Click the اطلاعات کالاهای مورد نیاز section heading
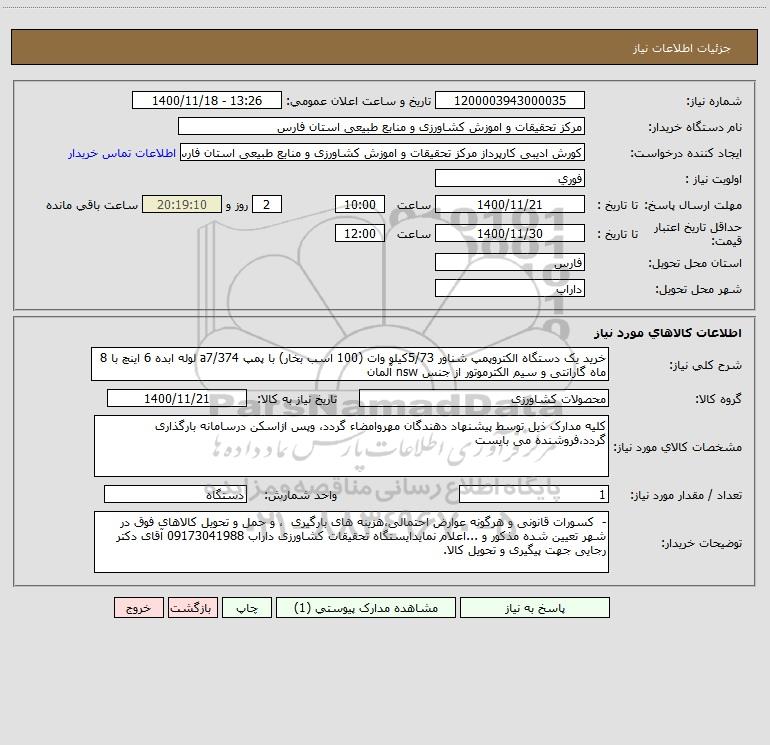This screenshot has width=770, height=745. coord(668,333)
